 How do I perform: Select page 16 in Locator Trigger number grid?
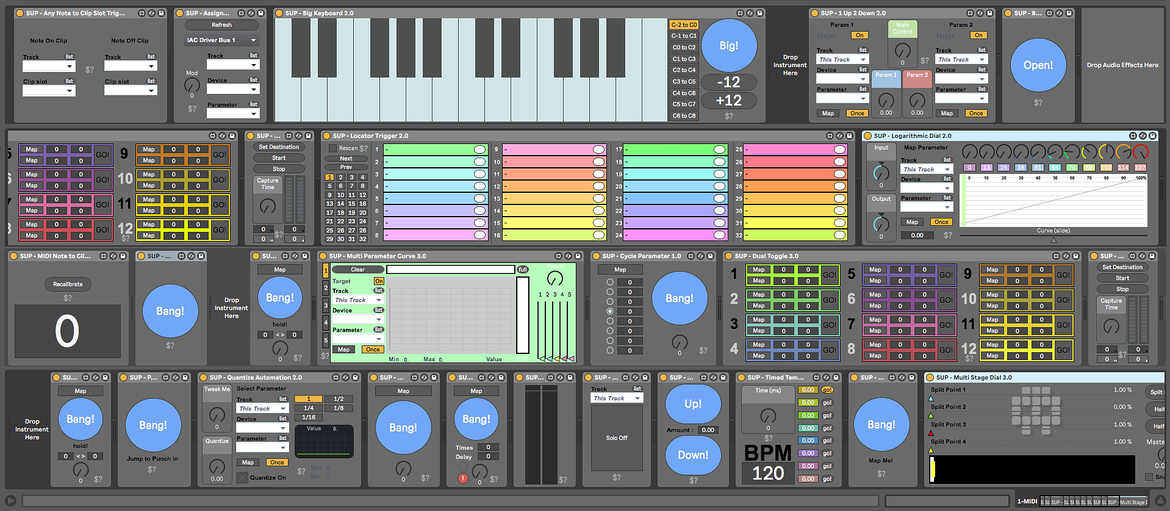363,203
